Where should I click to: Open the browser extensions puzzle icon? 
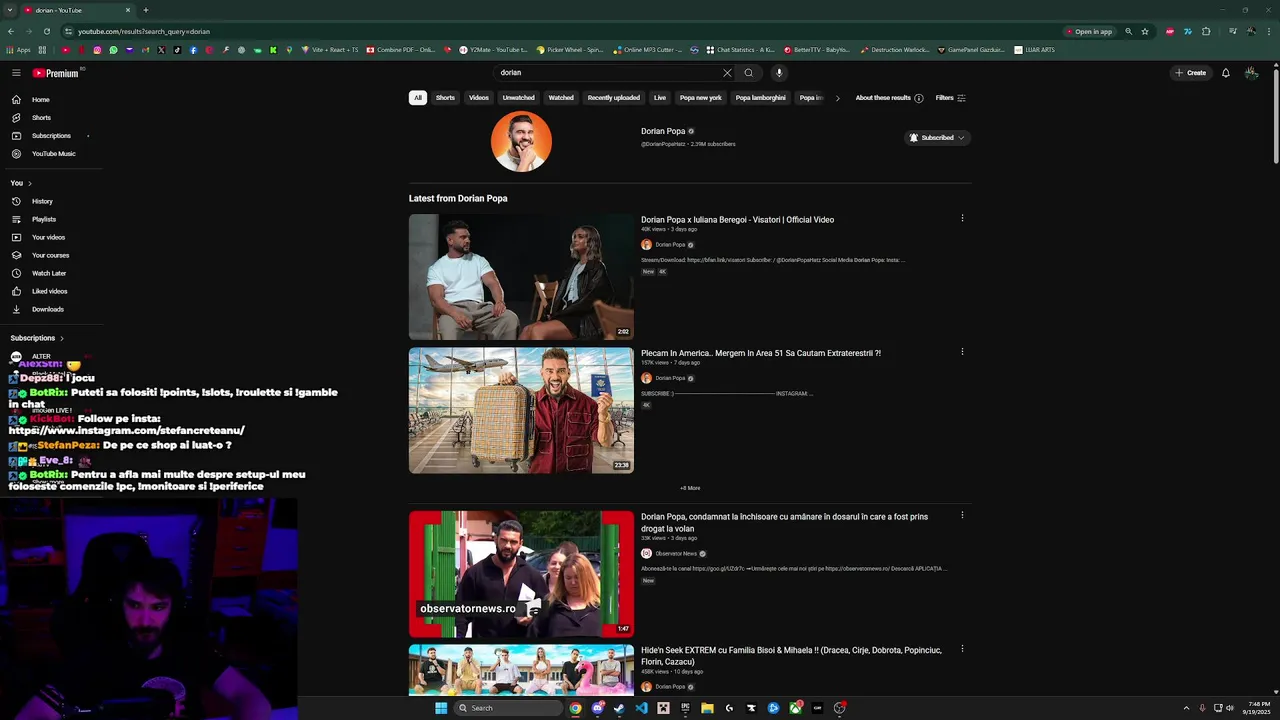pos(1205,31)
